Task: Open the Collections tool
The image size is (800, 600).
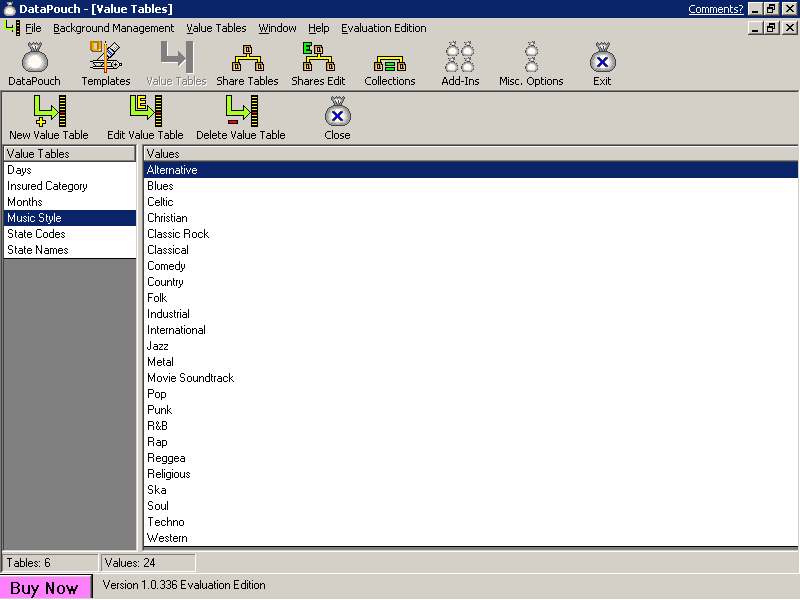Action: click(389, 64)
